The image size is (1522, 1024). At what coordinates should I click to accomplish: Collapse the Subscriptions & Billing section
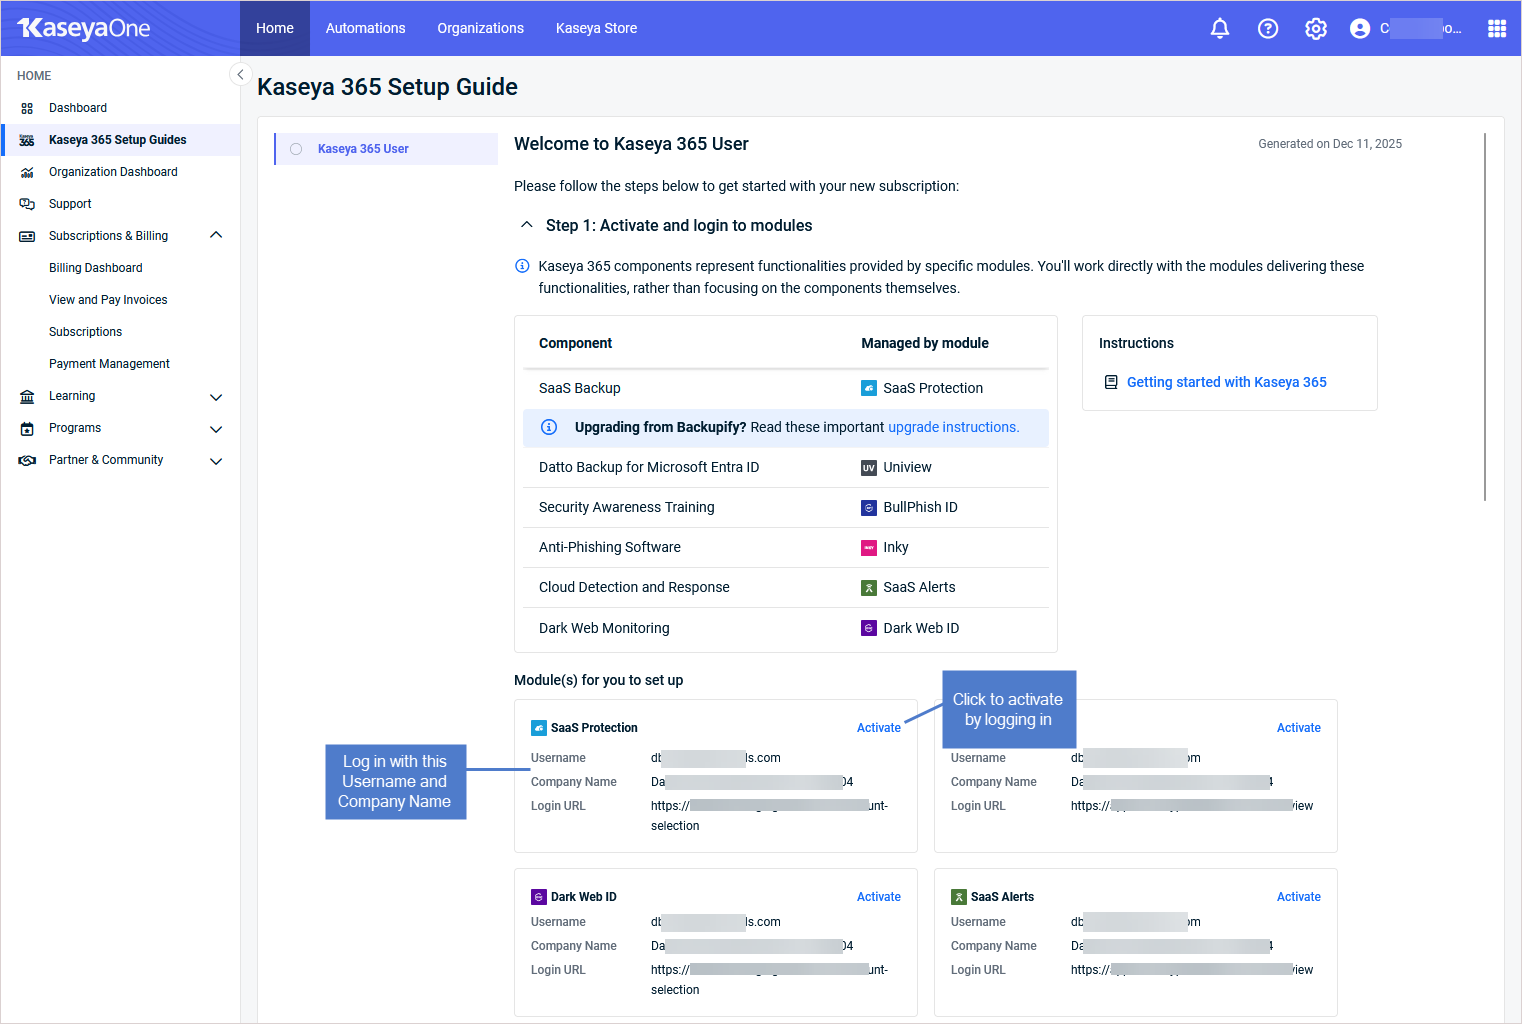click(x=215, y=235)
